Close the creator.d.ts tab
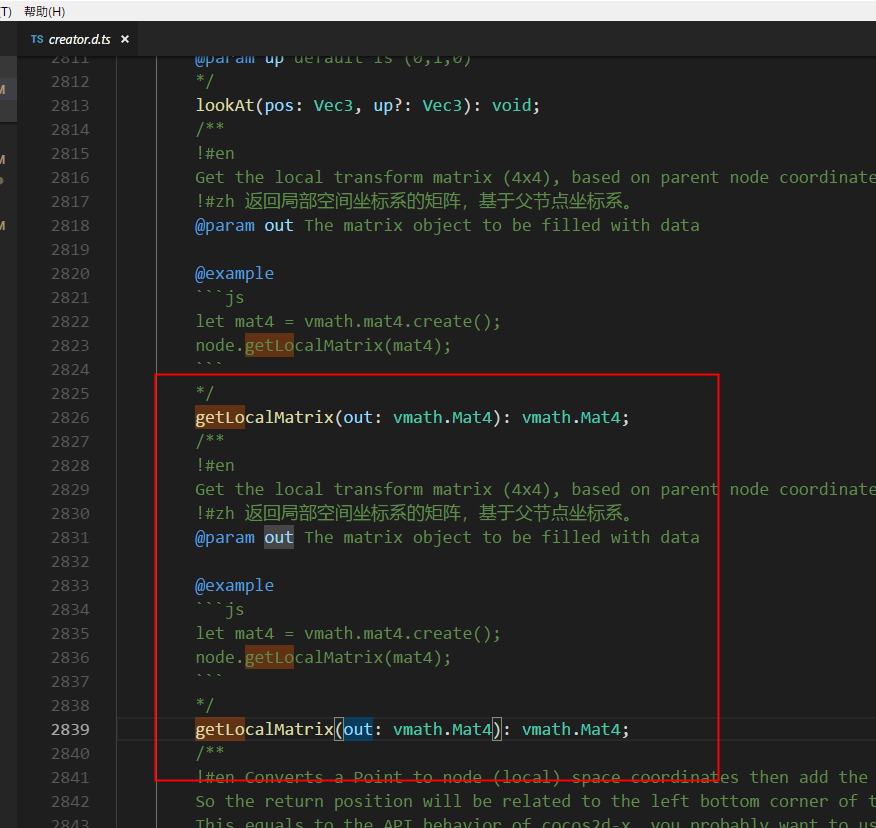The width and height of the screenshot is (876, 828). 125,39
